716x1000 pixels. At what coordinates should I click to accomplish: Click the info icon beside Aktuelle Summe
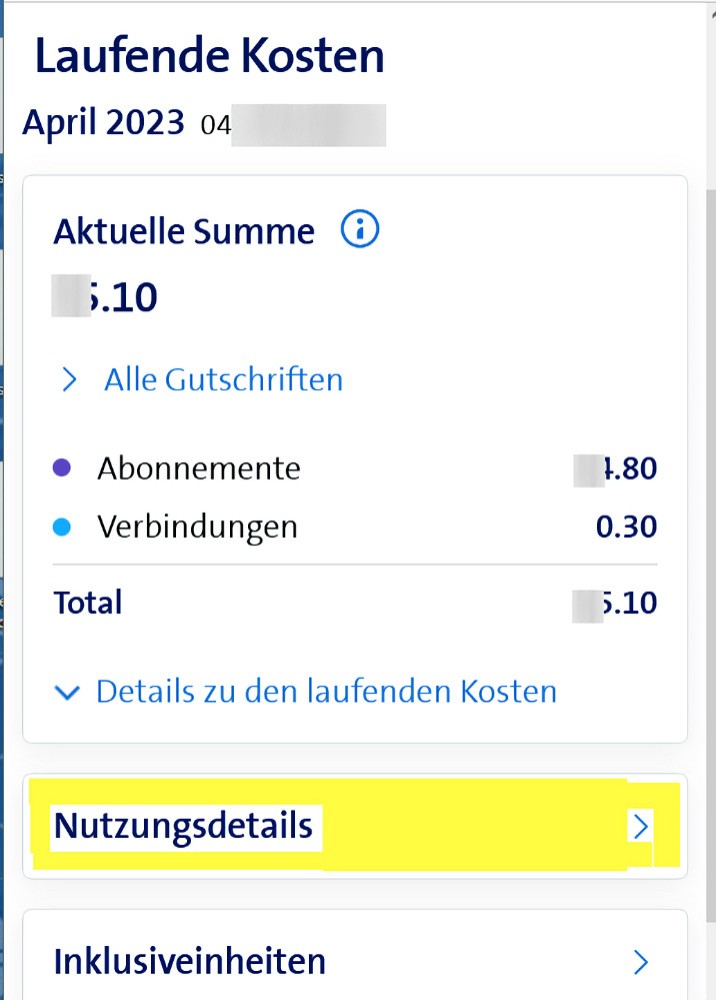(x=360, y=231)
